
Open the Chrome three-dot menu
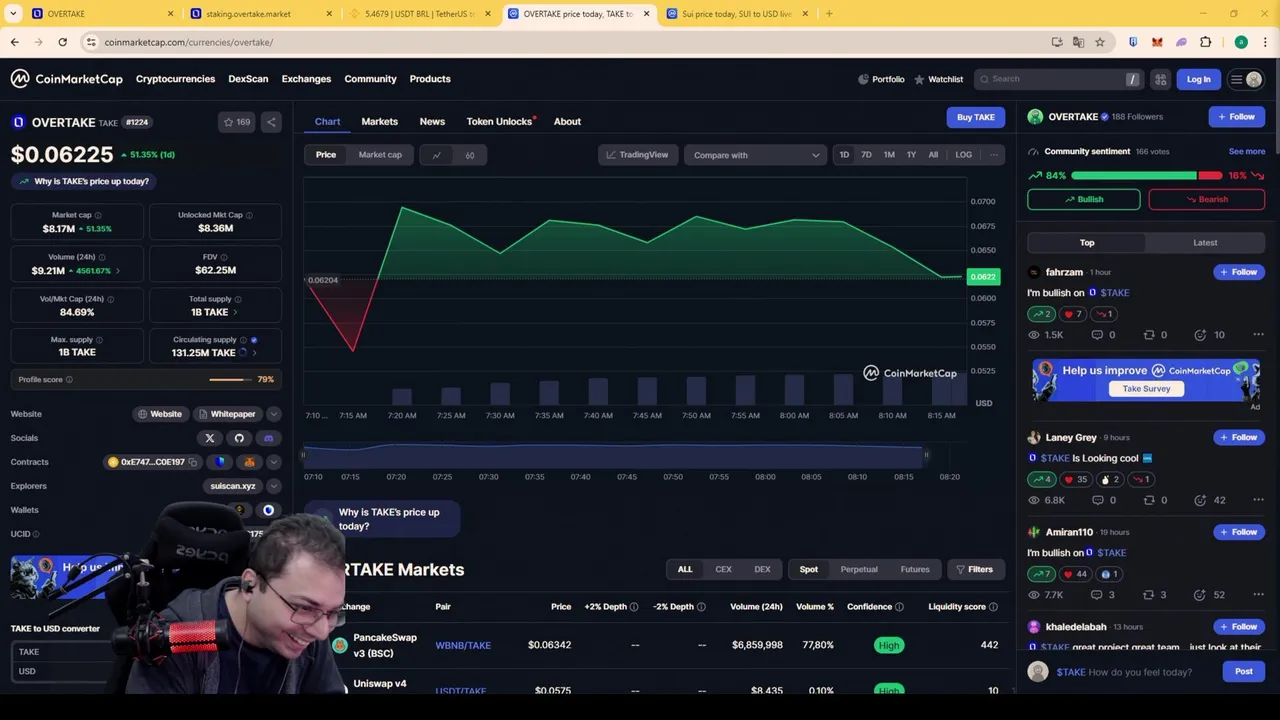tap(1265, 42)
